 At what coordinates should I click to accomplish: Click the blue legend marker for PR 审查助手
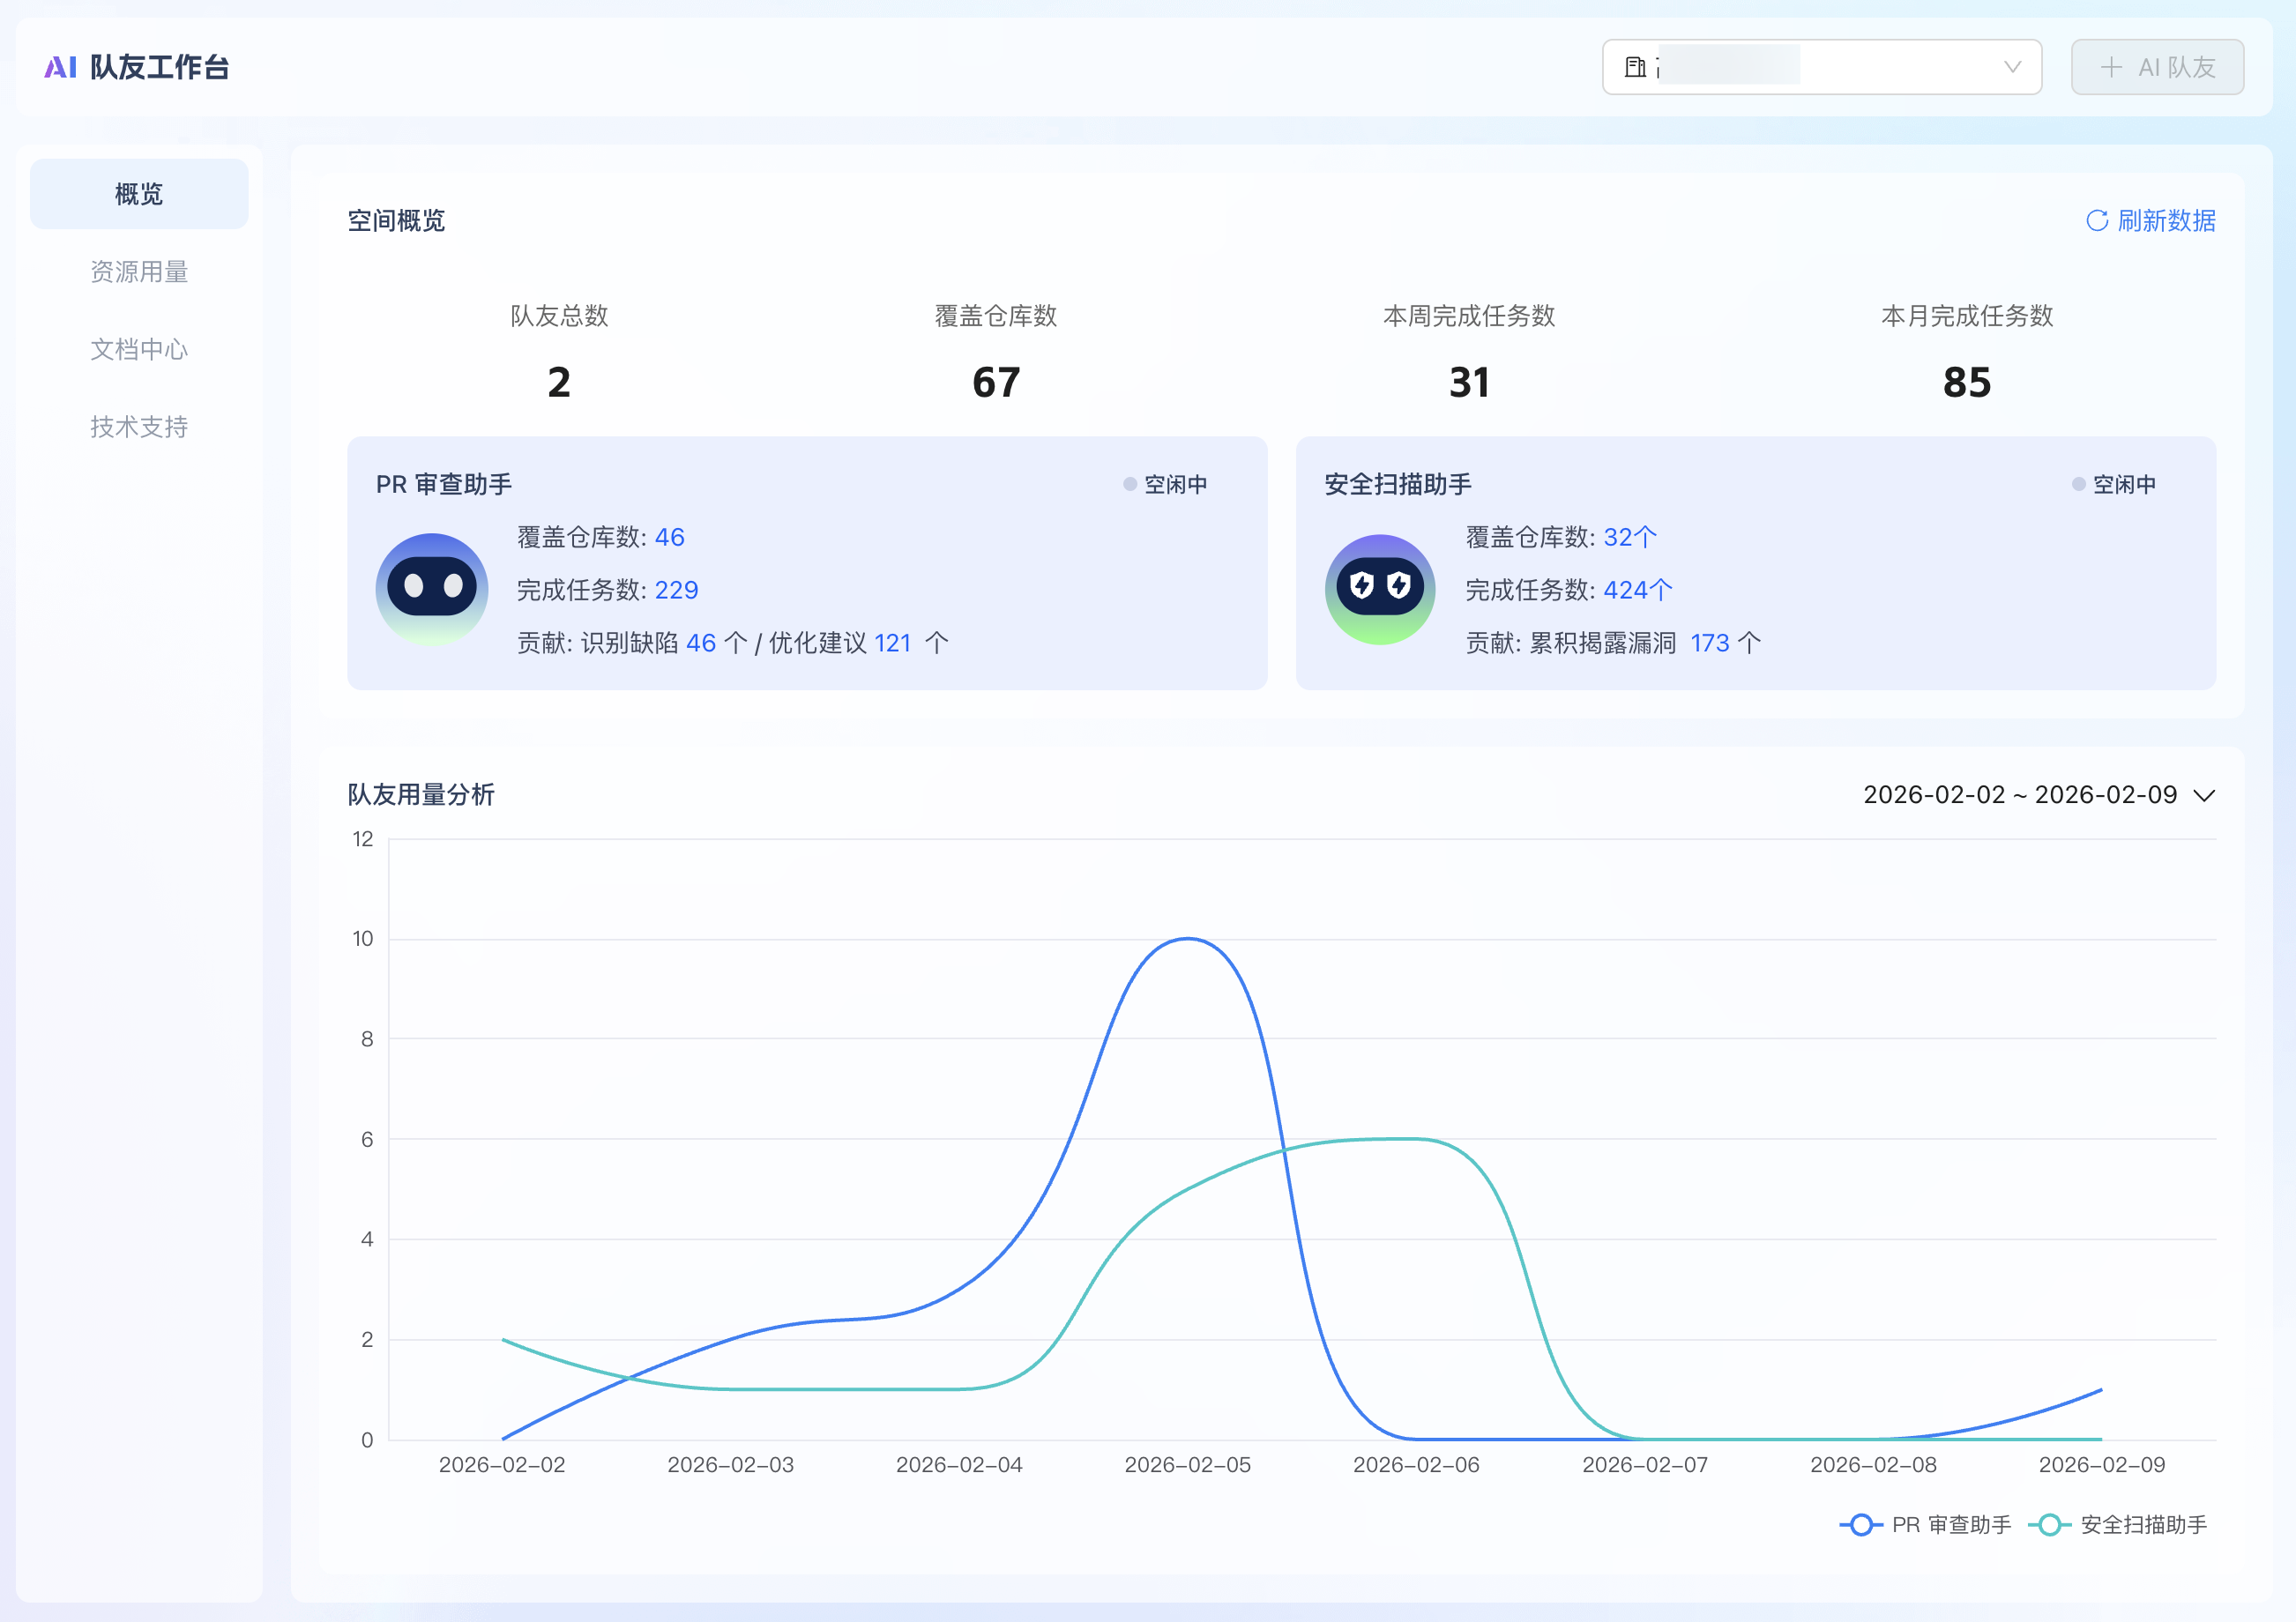(1861, 1524)
